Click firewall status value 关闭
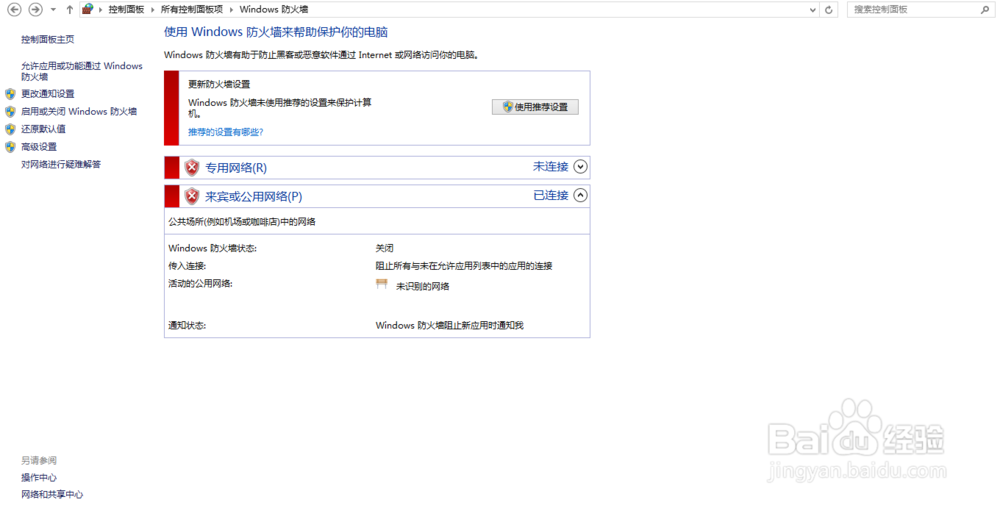 tap(385, 249)
